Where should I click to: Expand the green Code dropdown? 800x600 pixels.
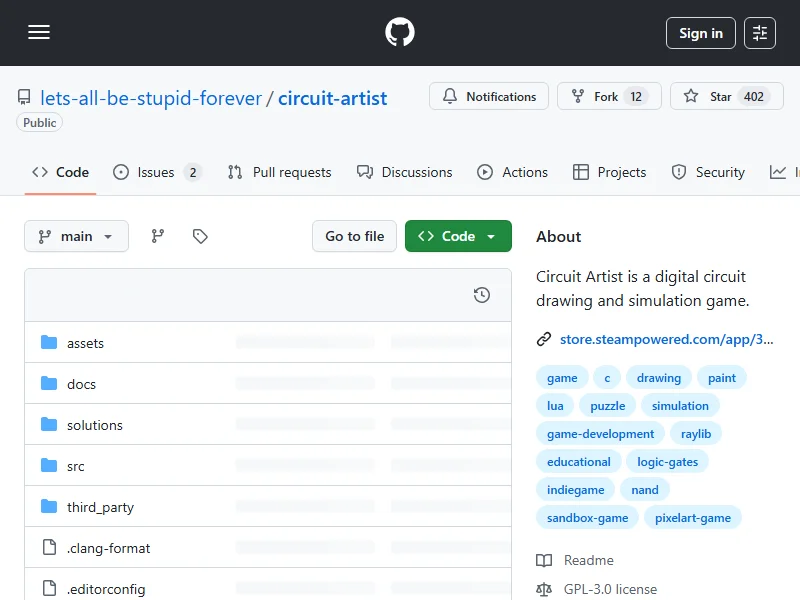458,236
